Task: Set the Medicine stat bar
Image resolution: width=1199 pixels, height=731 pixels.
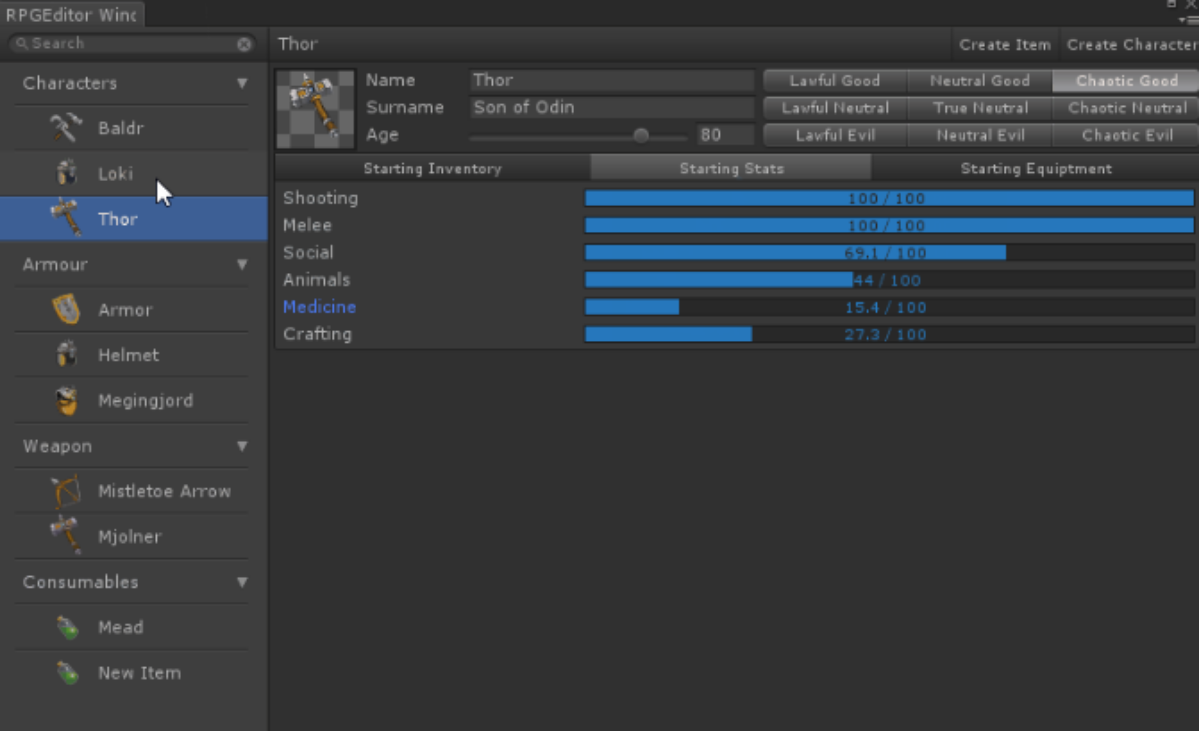Action: pyautogui.click(x=889, y=307)
